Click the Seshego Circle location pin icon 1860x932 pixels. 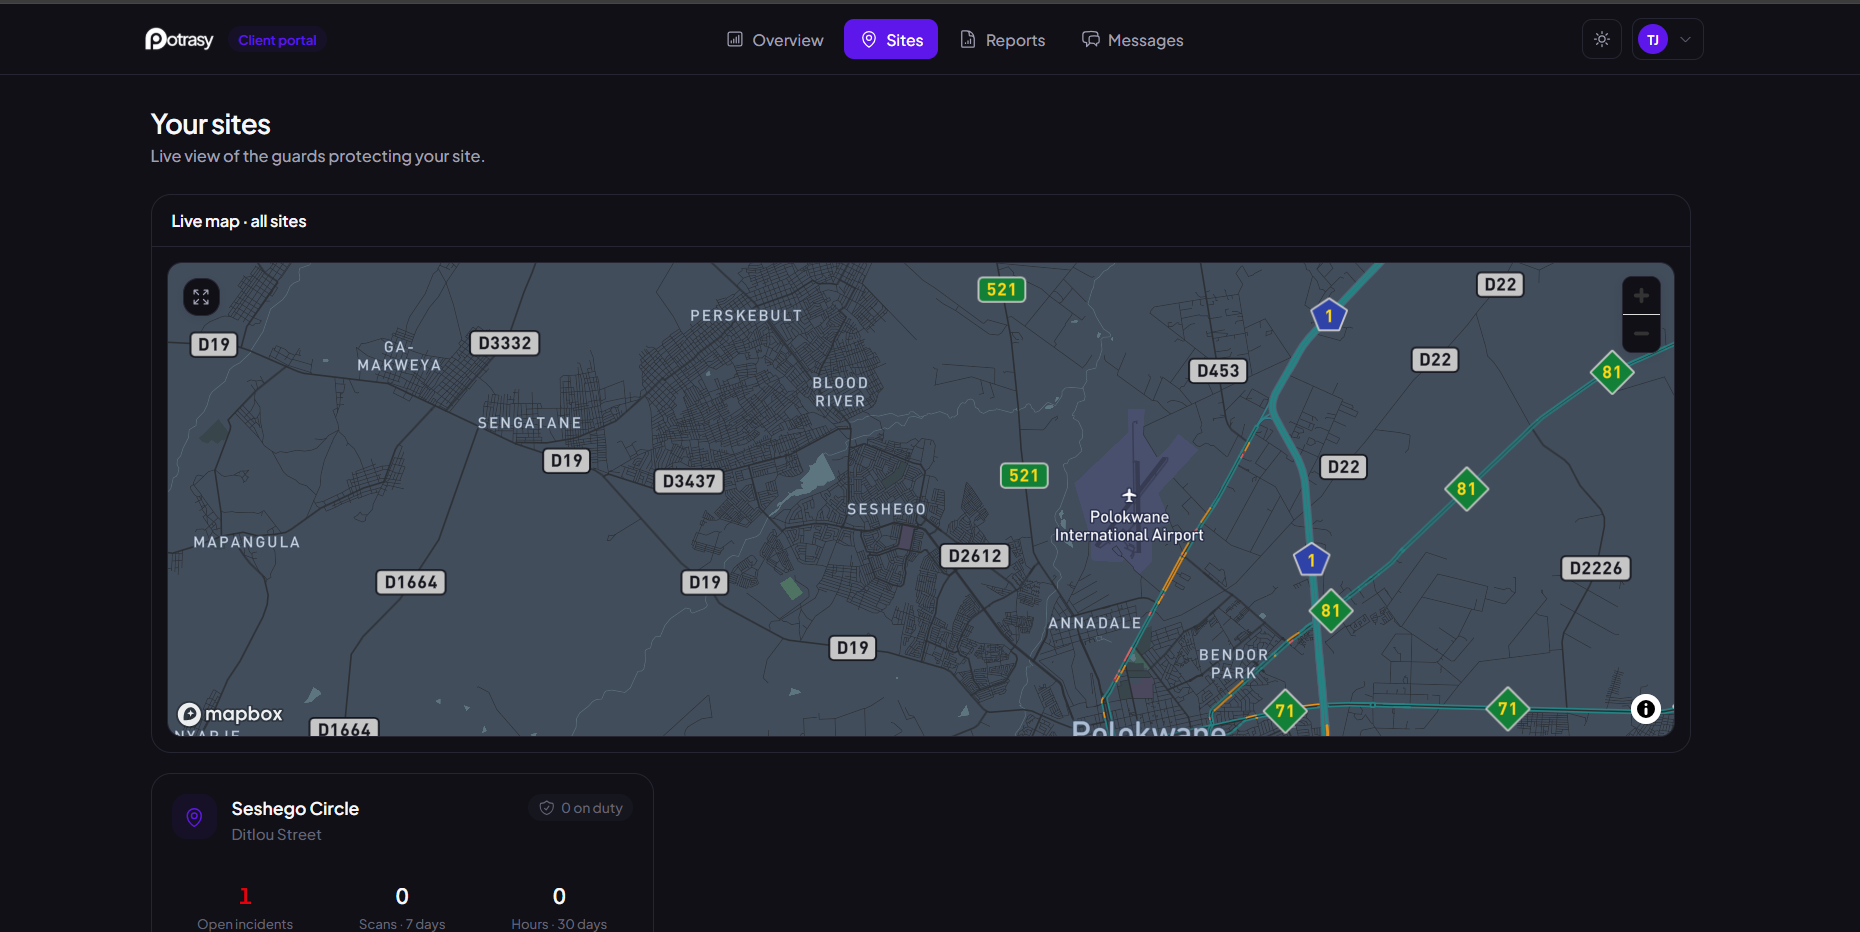195,817
